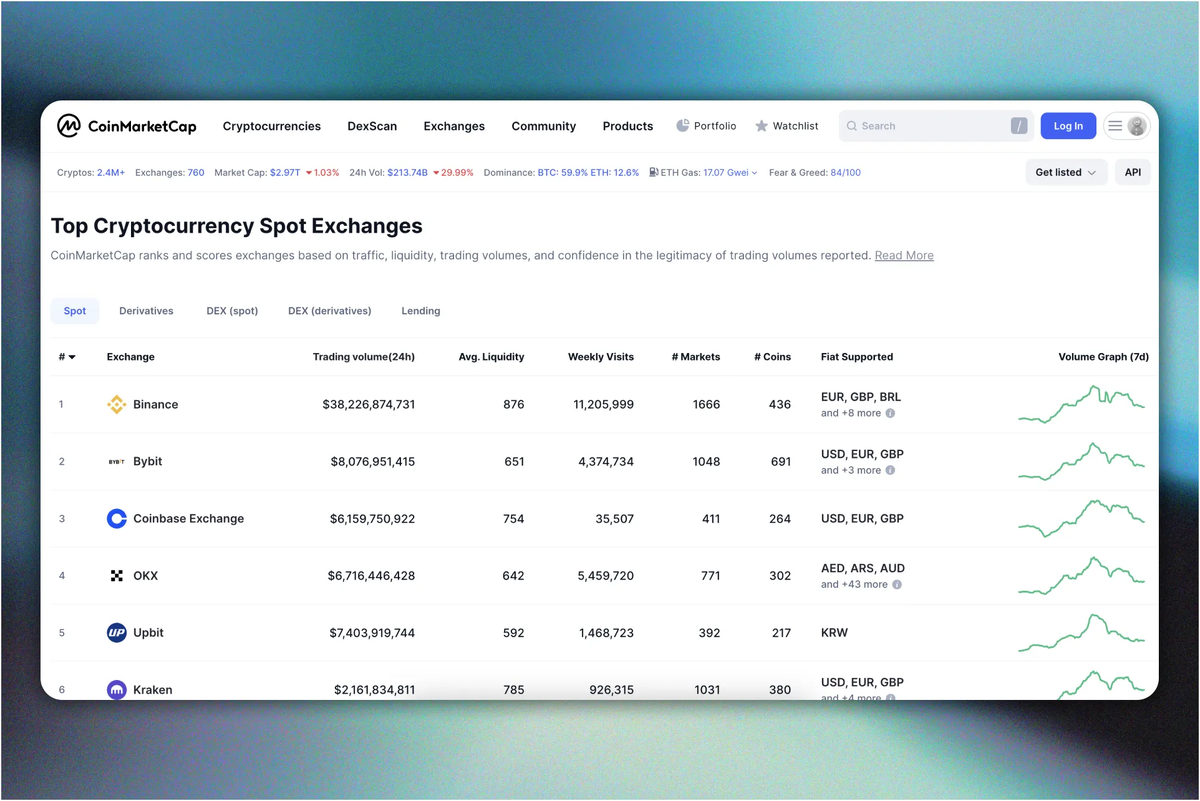Sort by rank using the # column arrow

pyautogui.click(x=72, y=357)
